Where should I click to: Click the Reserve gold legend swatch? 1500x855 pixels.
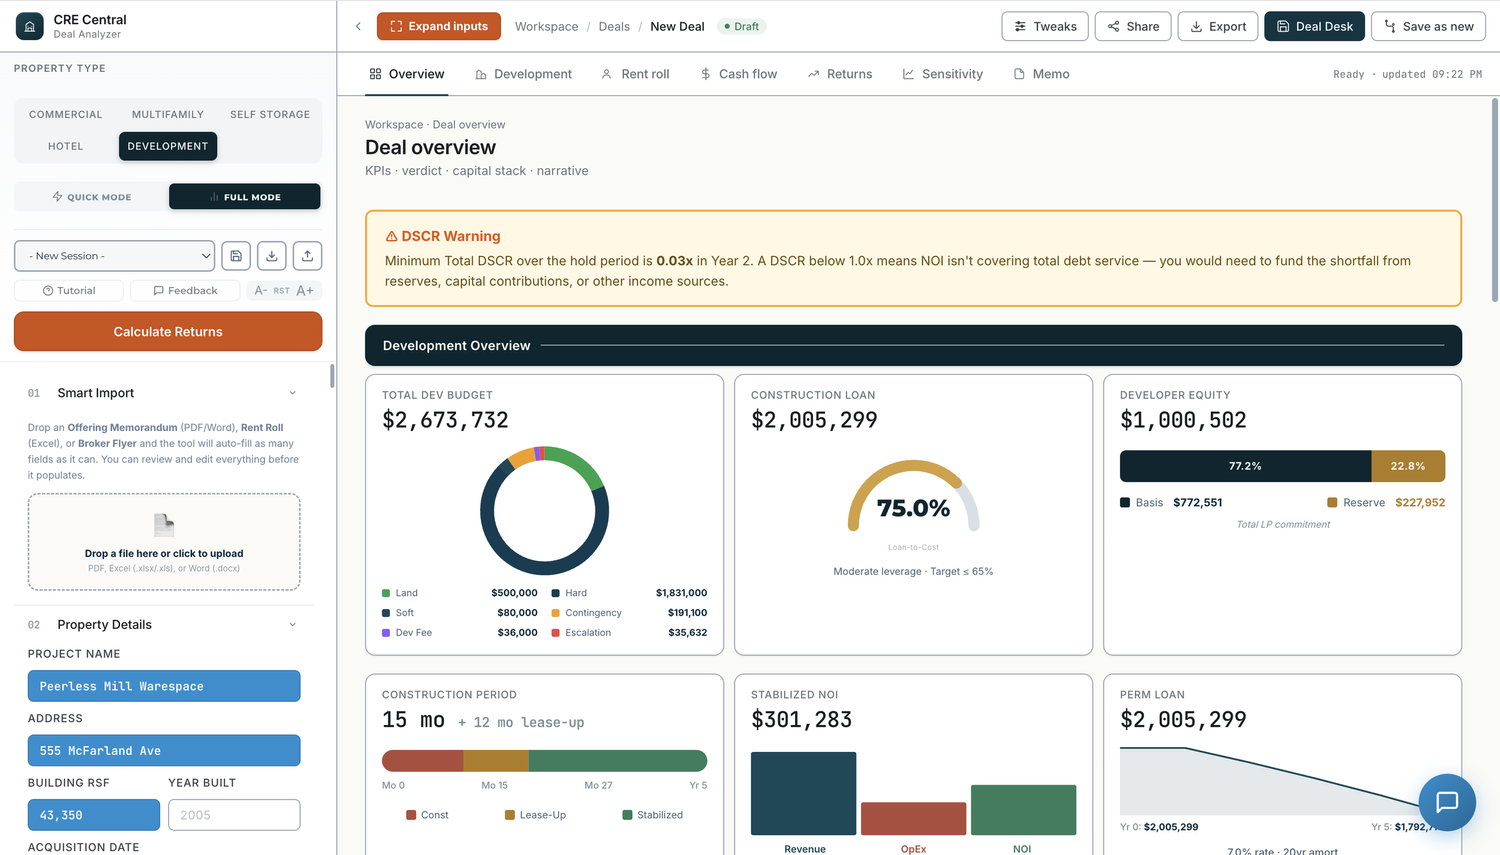click(x=1332, y=503)
